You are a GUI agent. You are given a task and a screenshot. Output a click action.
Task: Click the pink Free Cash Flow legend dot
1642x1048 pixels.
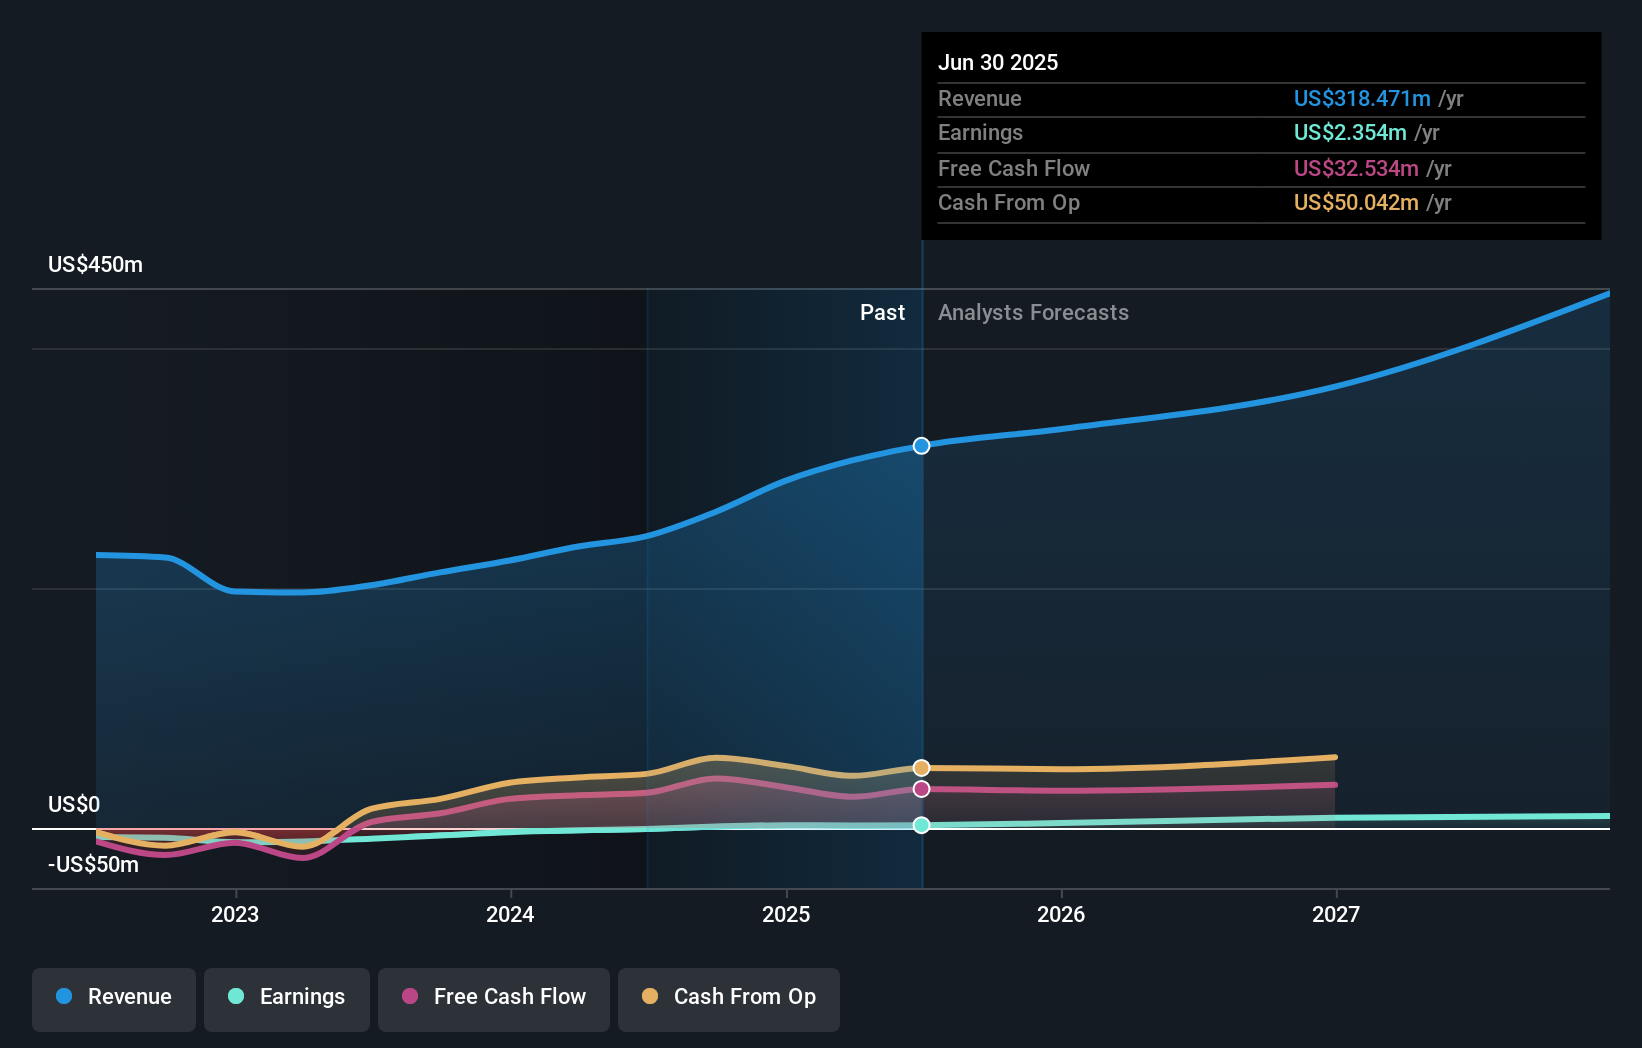pyautogui.click(x=408, y=997)
